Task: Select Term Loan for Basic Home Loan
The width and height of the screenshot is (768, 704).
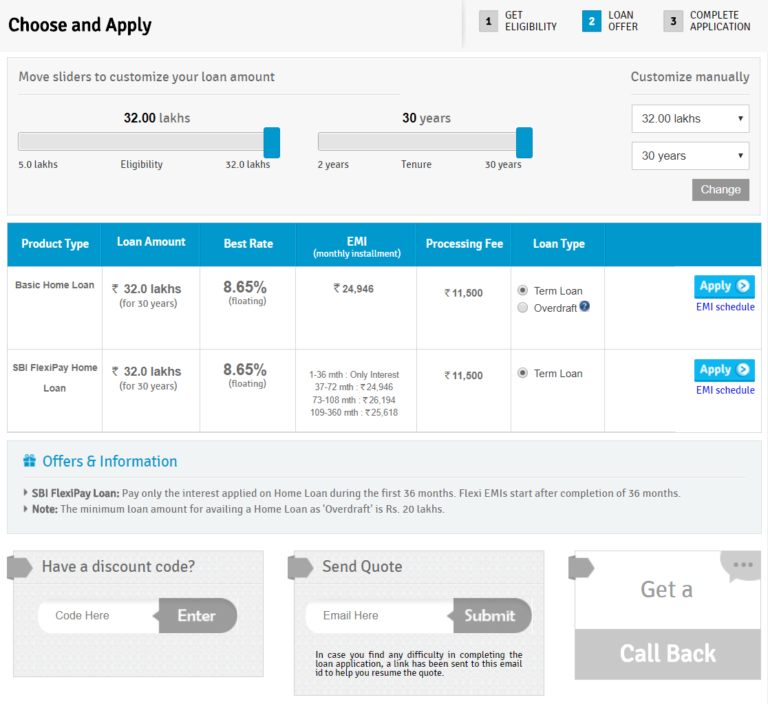Action: pyautogui.click(x=523, y=291)
